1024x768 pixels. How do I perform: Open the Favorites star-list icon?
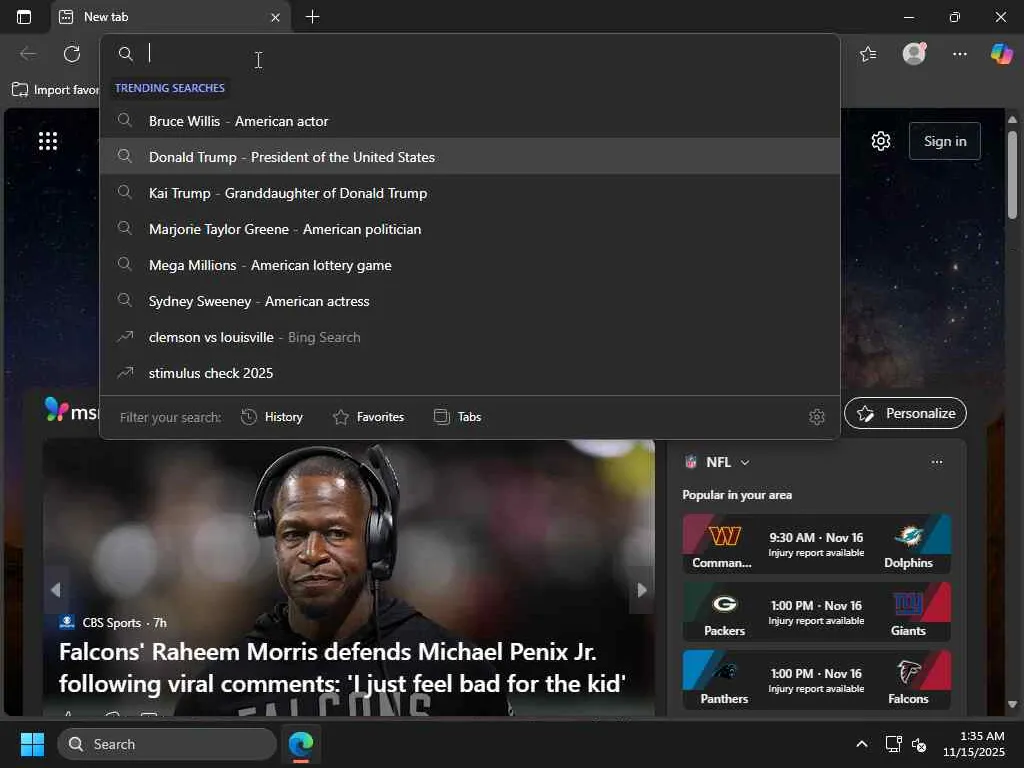868,54
